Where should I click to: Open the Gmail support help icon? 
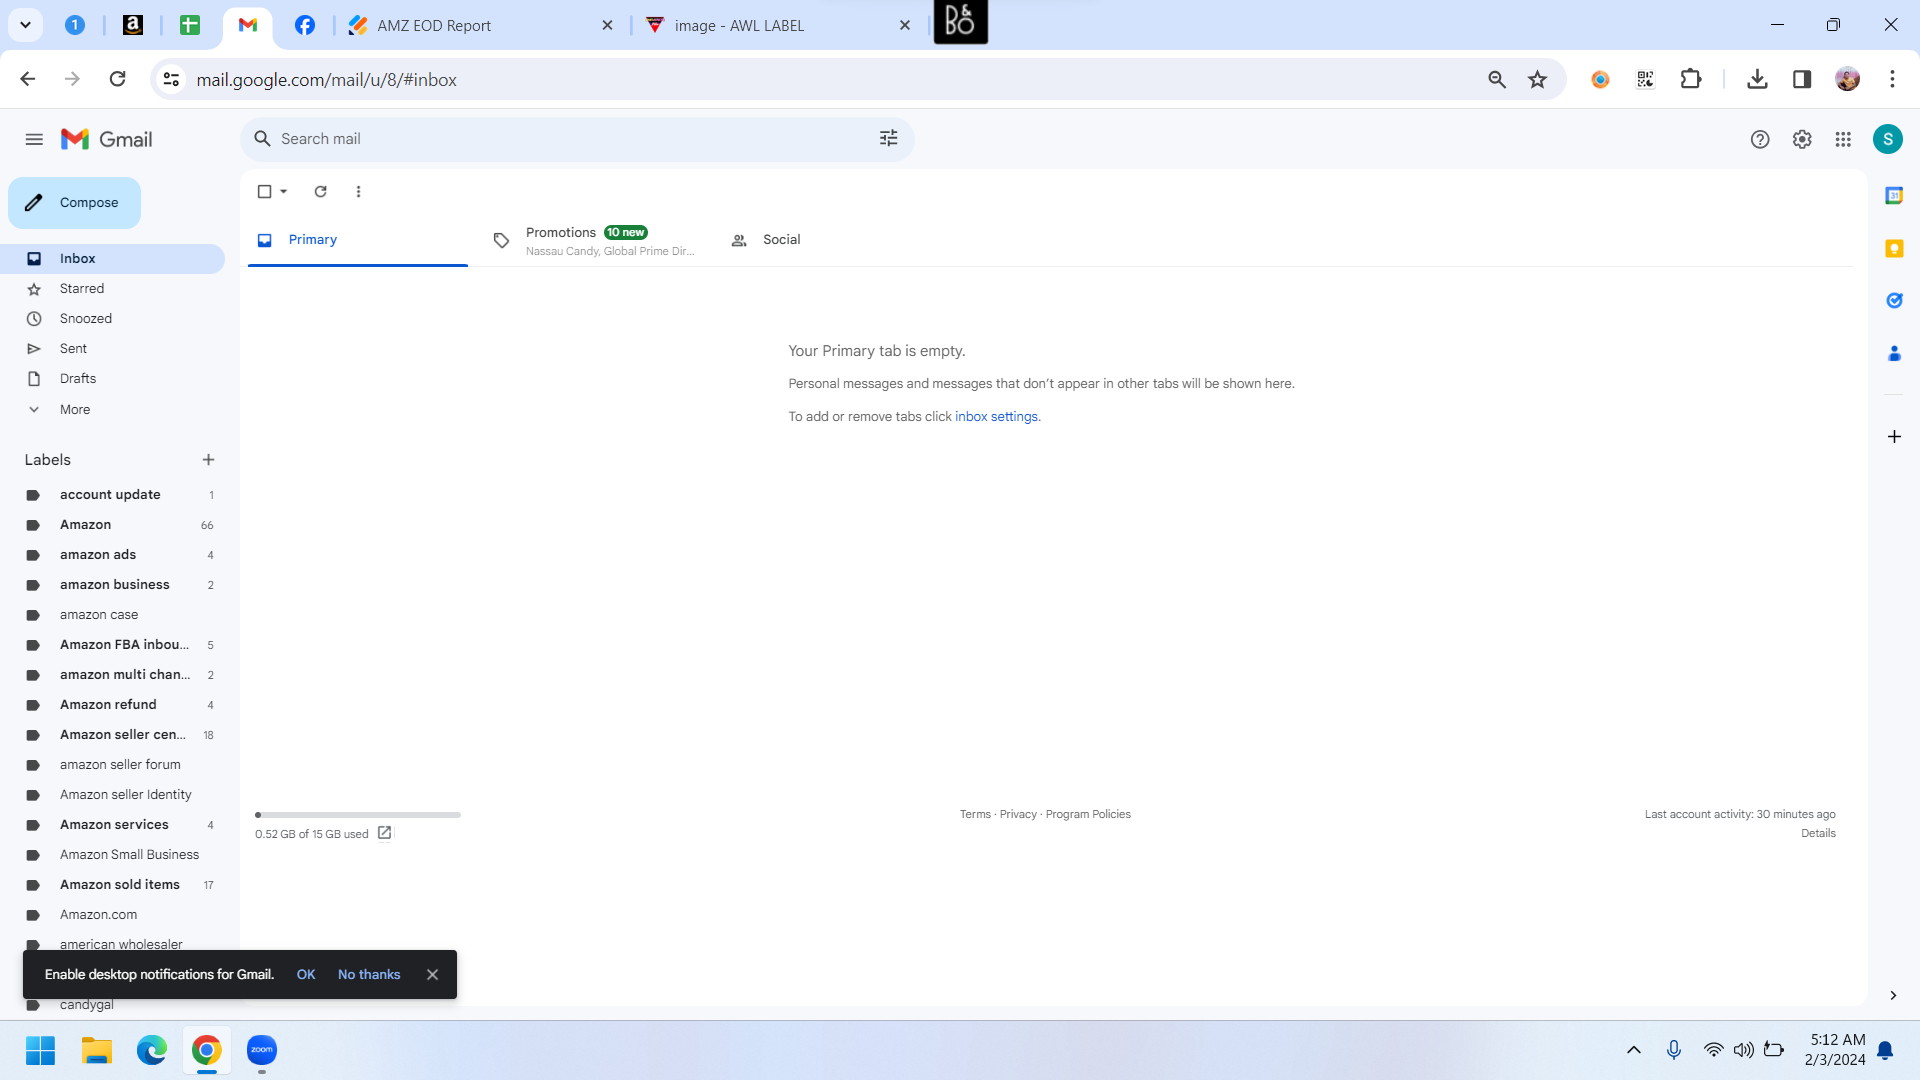tap(1760, 140)
